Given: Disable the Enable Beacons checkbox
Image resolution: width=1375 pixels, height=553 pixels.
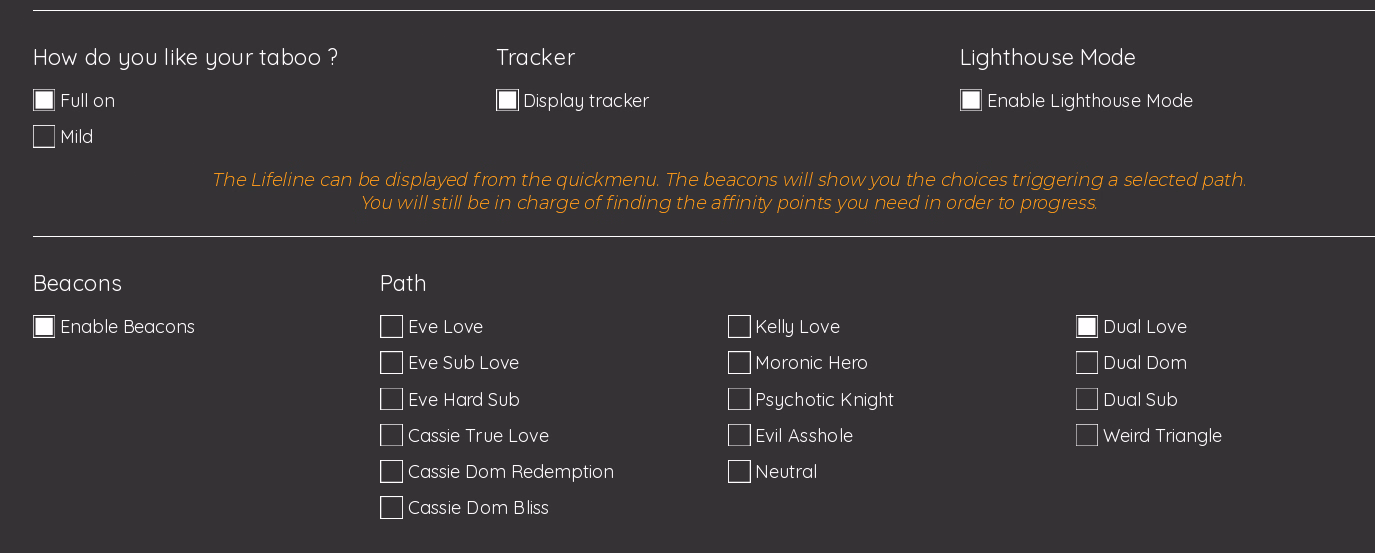Looking at the screenshot, I should pos(44,327).
